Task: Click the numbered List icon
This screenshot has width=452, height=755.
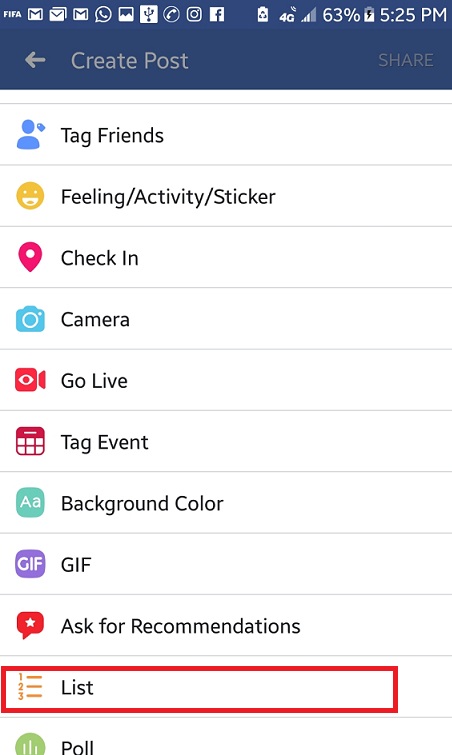Action: point(30,687)
